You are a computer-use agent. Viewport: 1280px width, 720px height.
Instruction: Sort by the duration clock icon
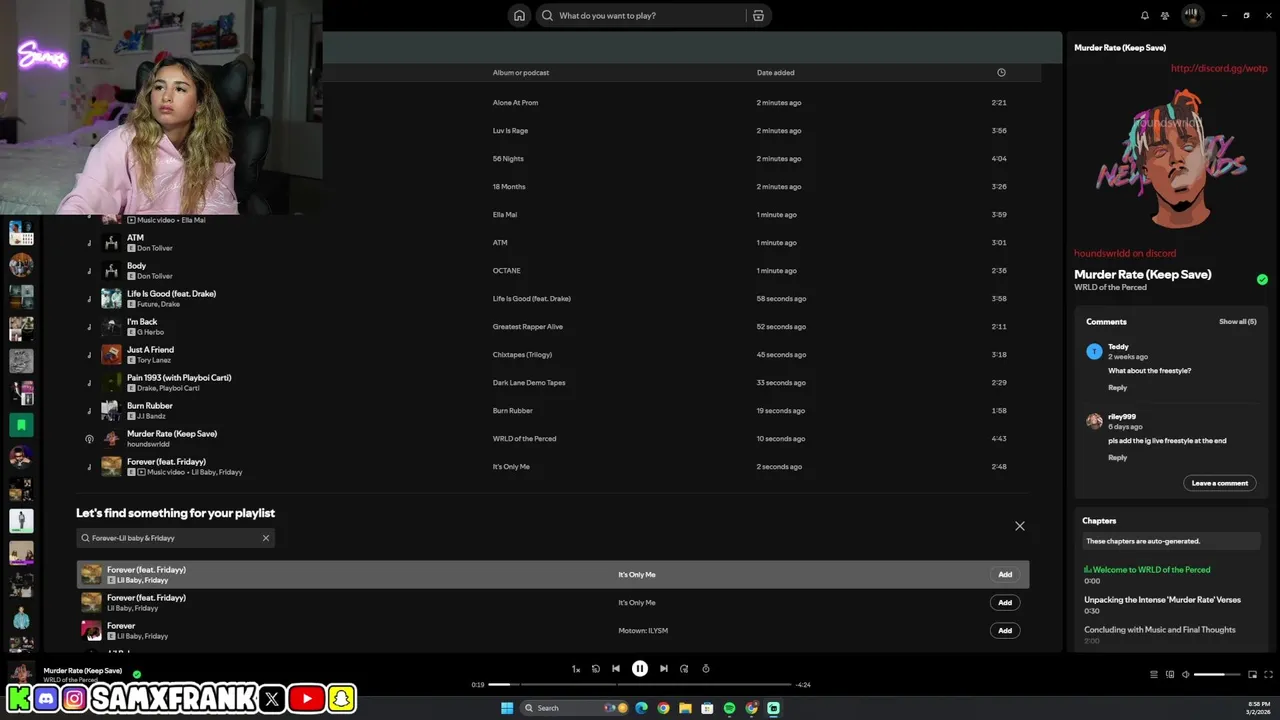tap(1001, 72)
